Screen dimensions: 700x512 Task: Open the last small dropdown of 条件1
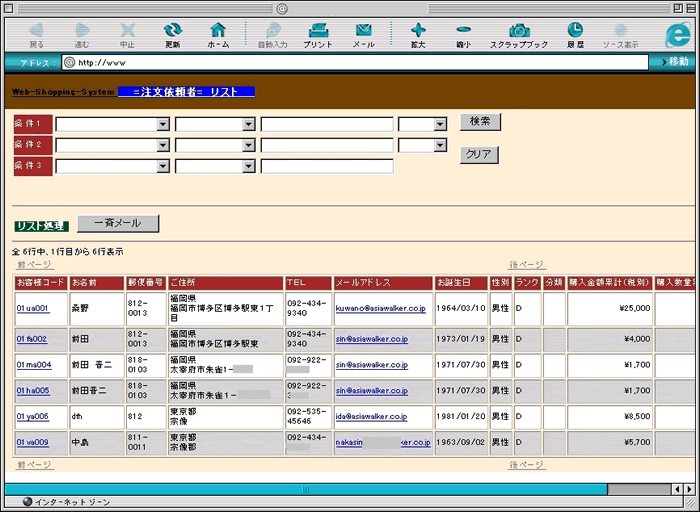(x=422, y=124)
